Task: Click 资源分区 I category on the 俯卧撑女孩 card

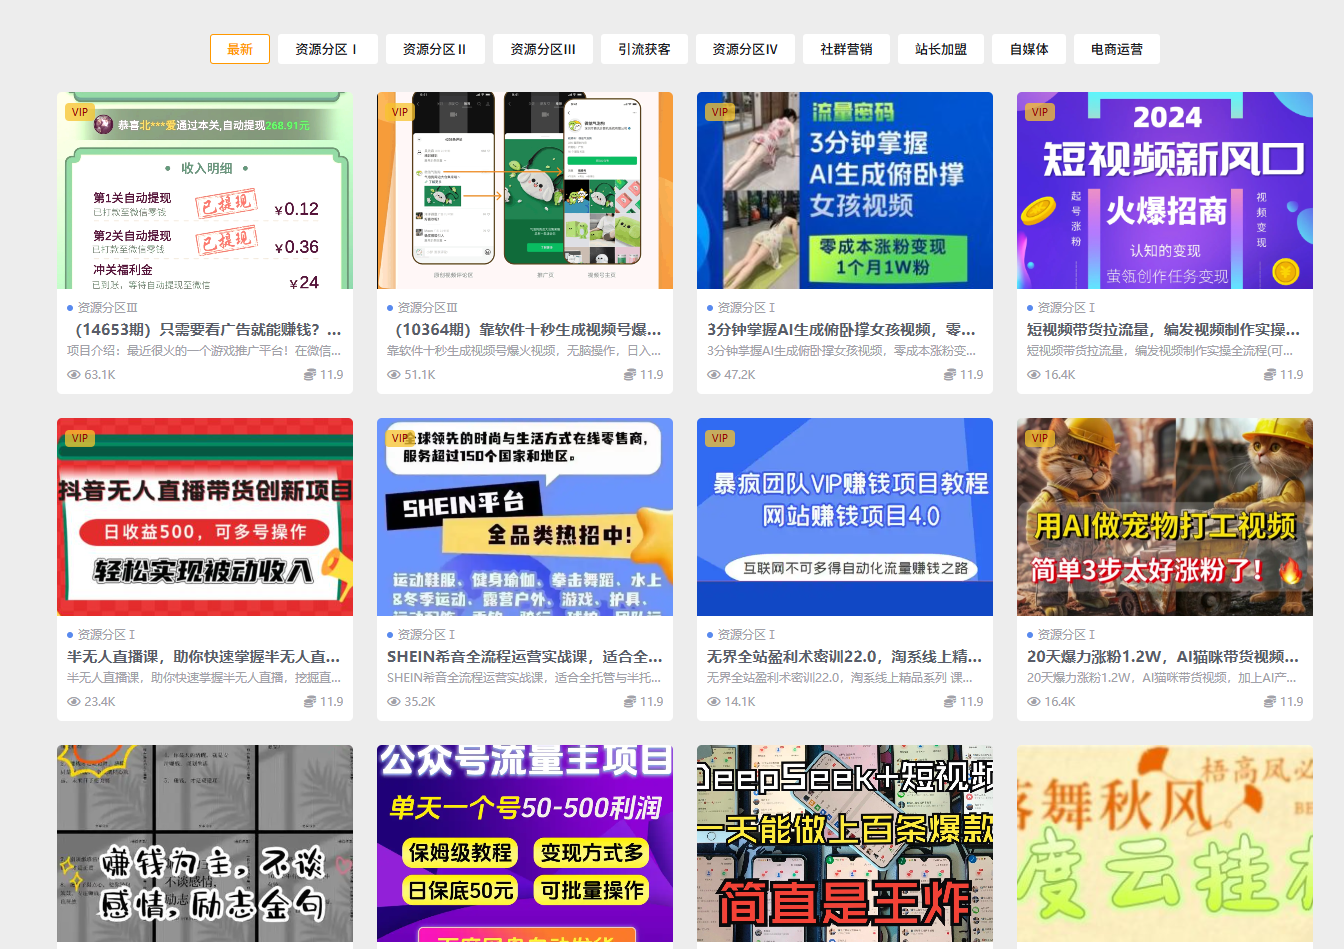Action: click(x=746, y=308)
